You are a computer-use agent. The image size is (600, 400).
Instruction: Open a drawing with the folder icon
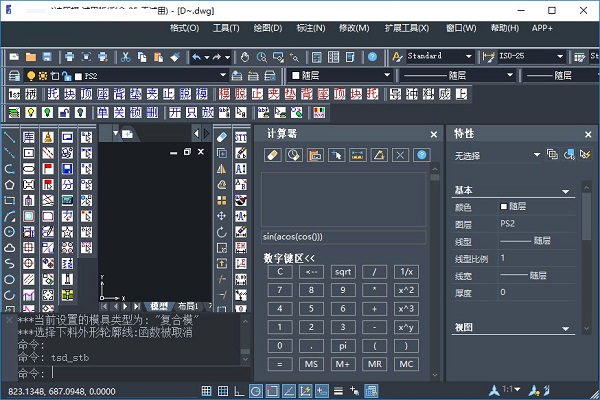pyautogui.click(x=31, y=57)
